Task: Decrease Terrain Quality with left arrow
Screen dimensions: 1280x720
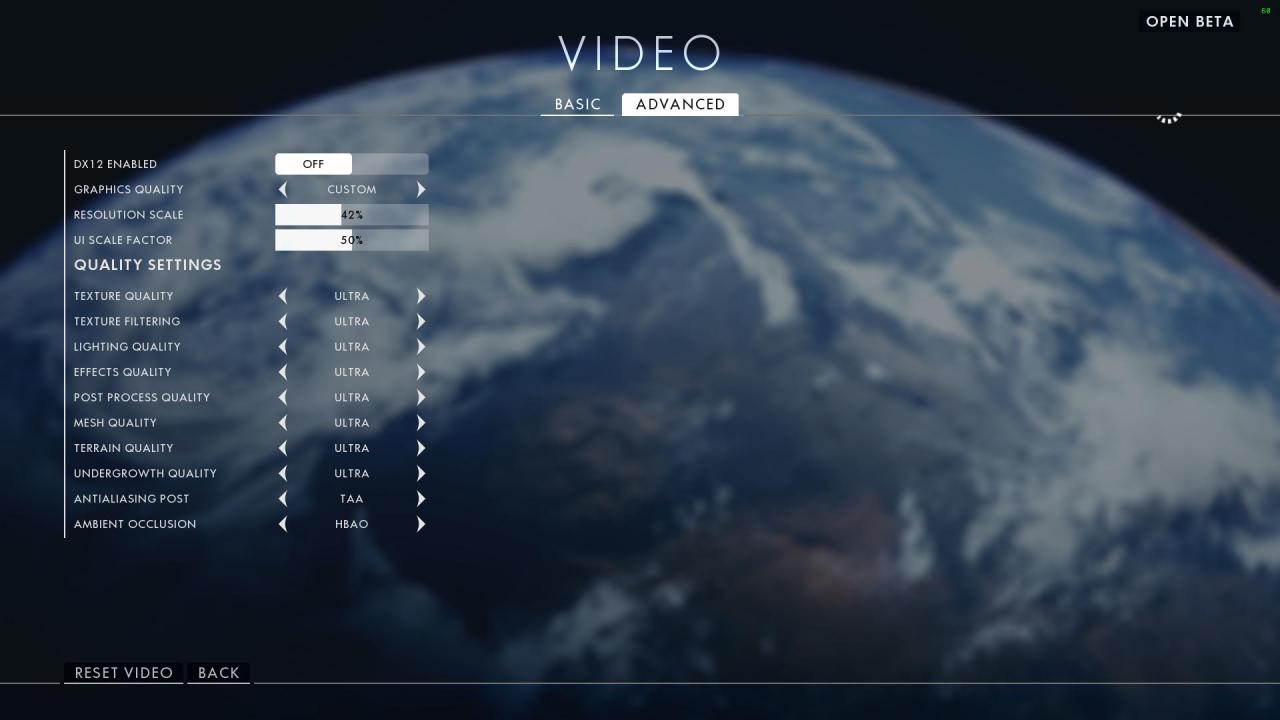Action: pyautogui.click(x=282, y=448)
